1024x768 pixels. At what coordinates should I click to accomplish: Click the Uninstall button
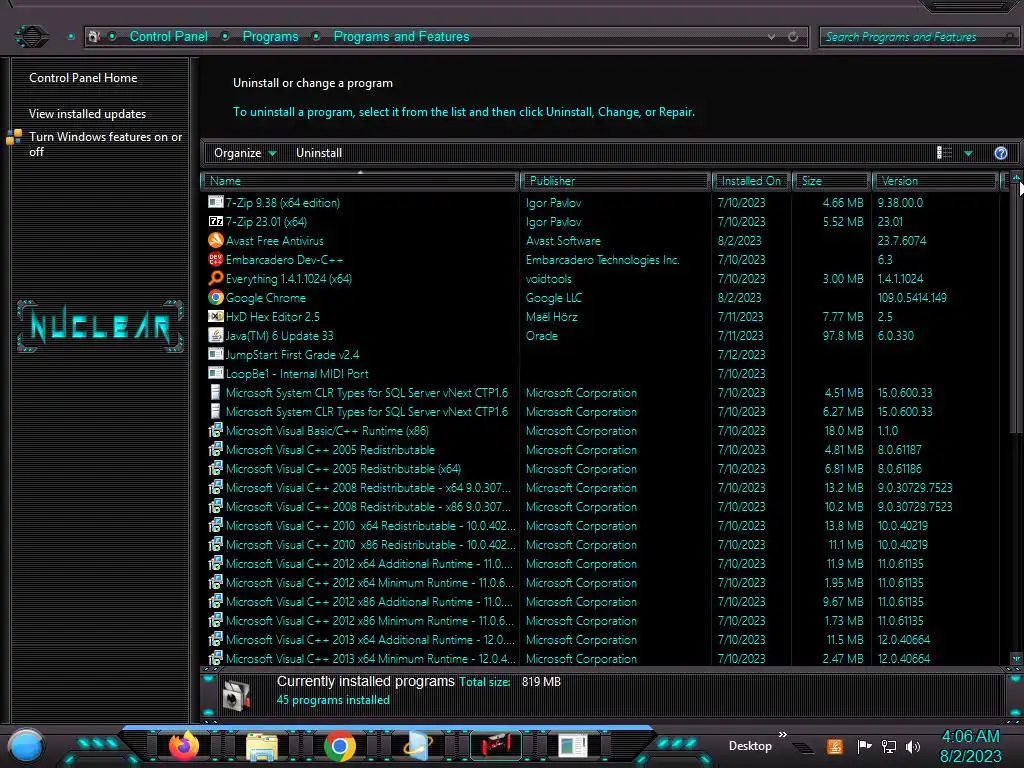tap(319, 153)
